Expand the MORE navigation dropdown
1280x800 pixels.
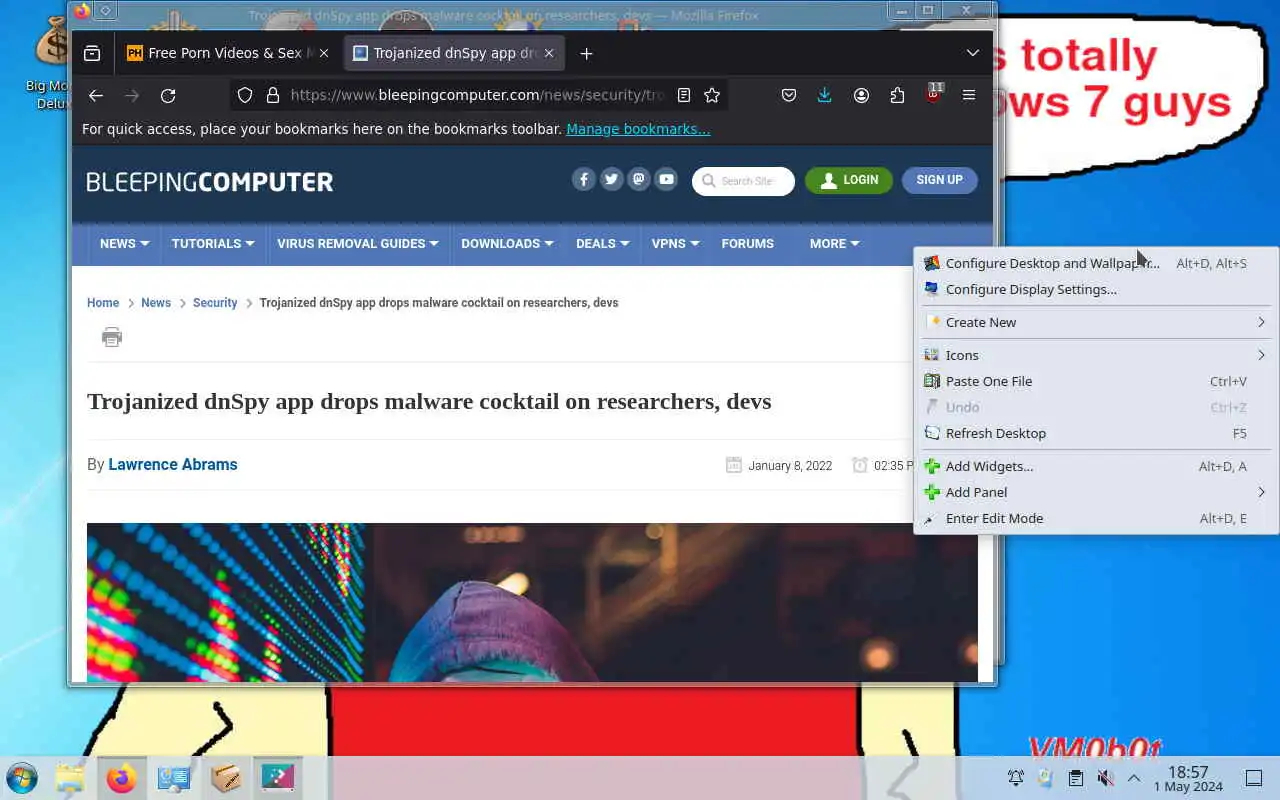pyautogui.click(x=834, y=243)
